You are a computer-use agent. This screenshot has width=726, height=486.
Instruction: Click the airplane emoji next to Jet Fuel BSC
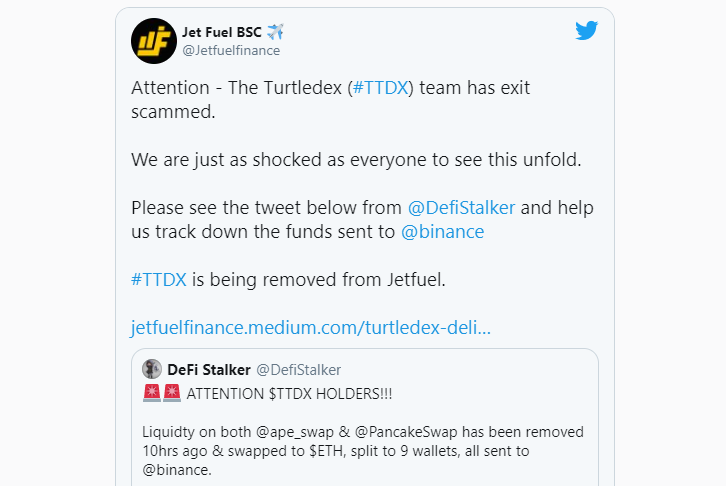tap(275, 31)
